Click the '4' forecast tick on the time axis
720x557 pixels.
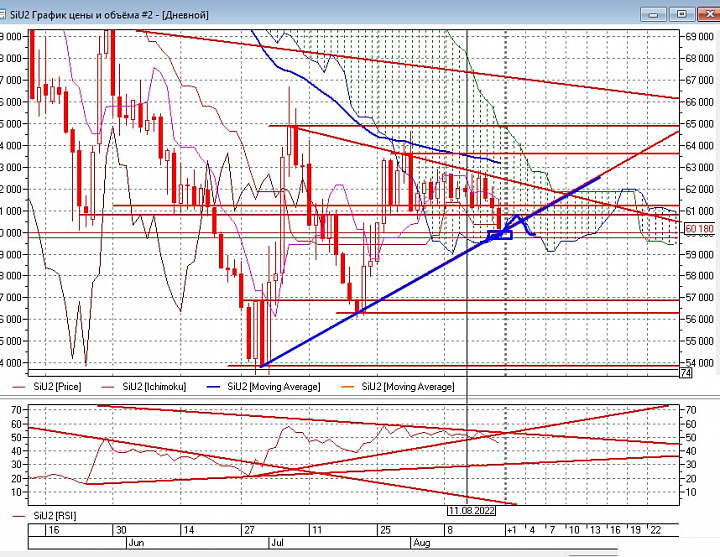click(x=532, y=530)
